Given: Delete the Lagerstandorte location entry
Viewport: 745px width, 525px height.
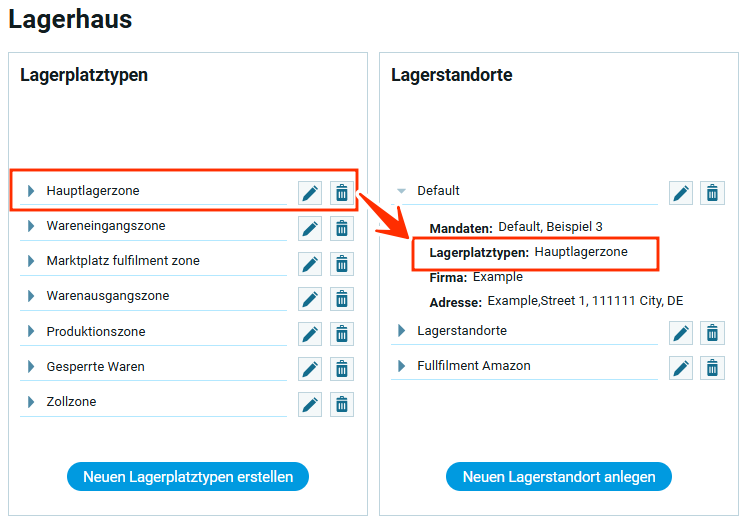Looking at the screenshot, I should (712, 333).
